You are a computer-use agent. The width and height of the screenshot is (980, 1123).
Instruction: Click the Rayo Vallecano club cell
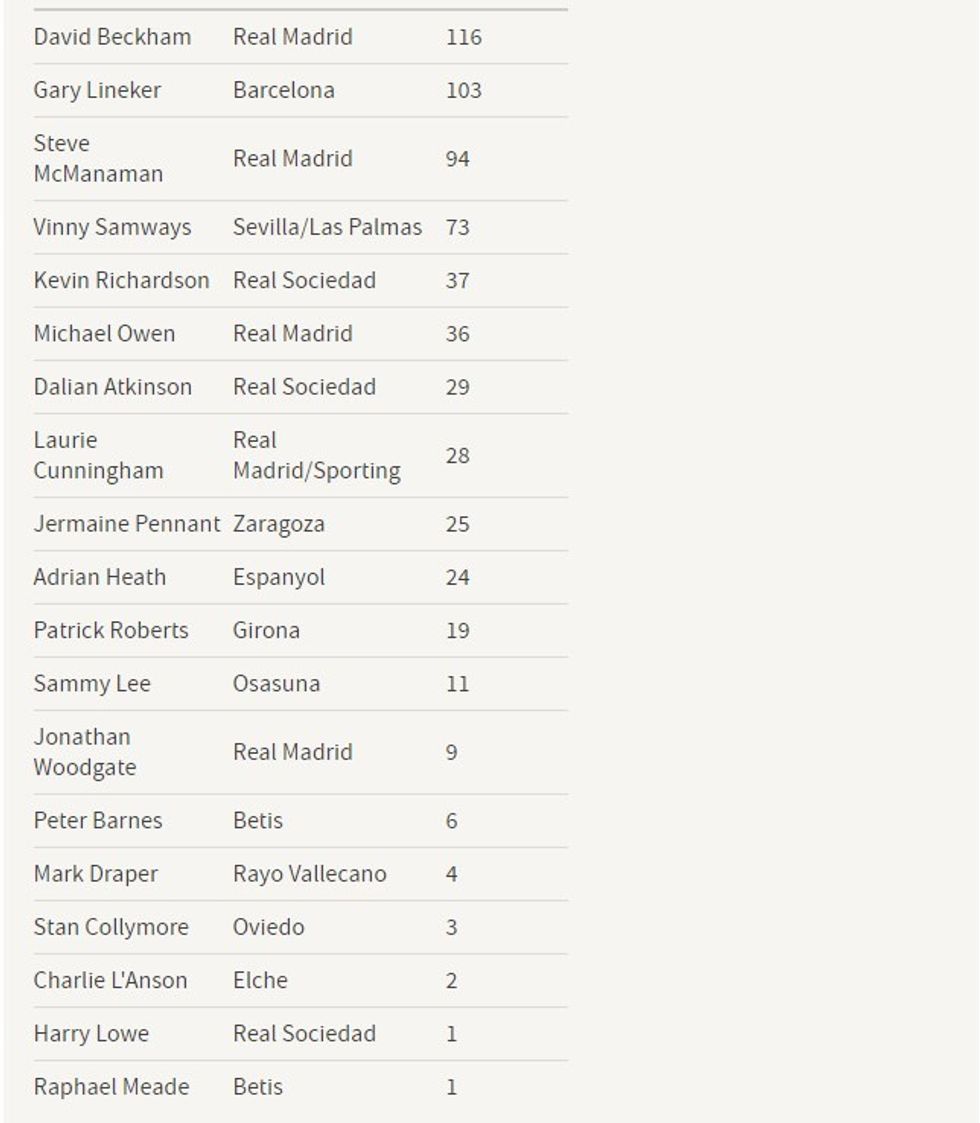tap(309, 875)
